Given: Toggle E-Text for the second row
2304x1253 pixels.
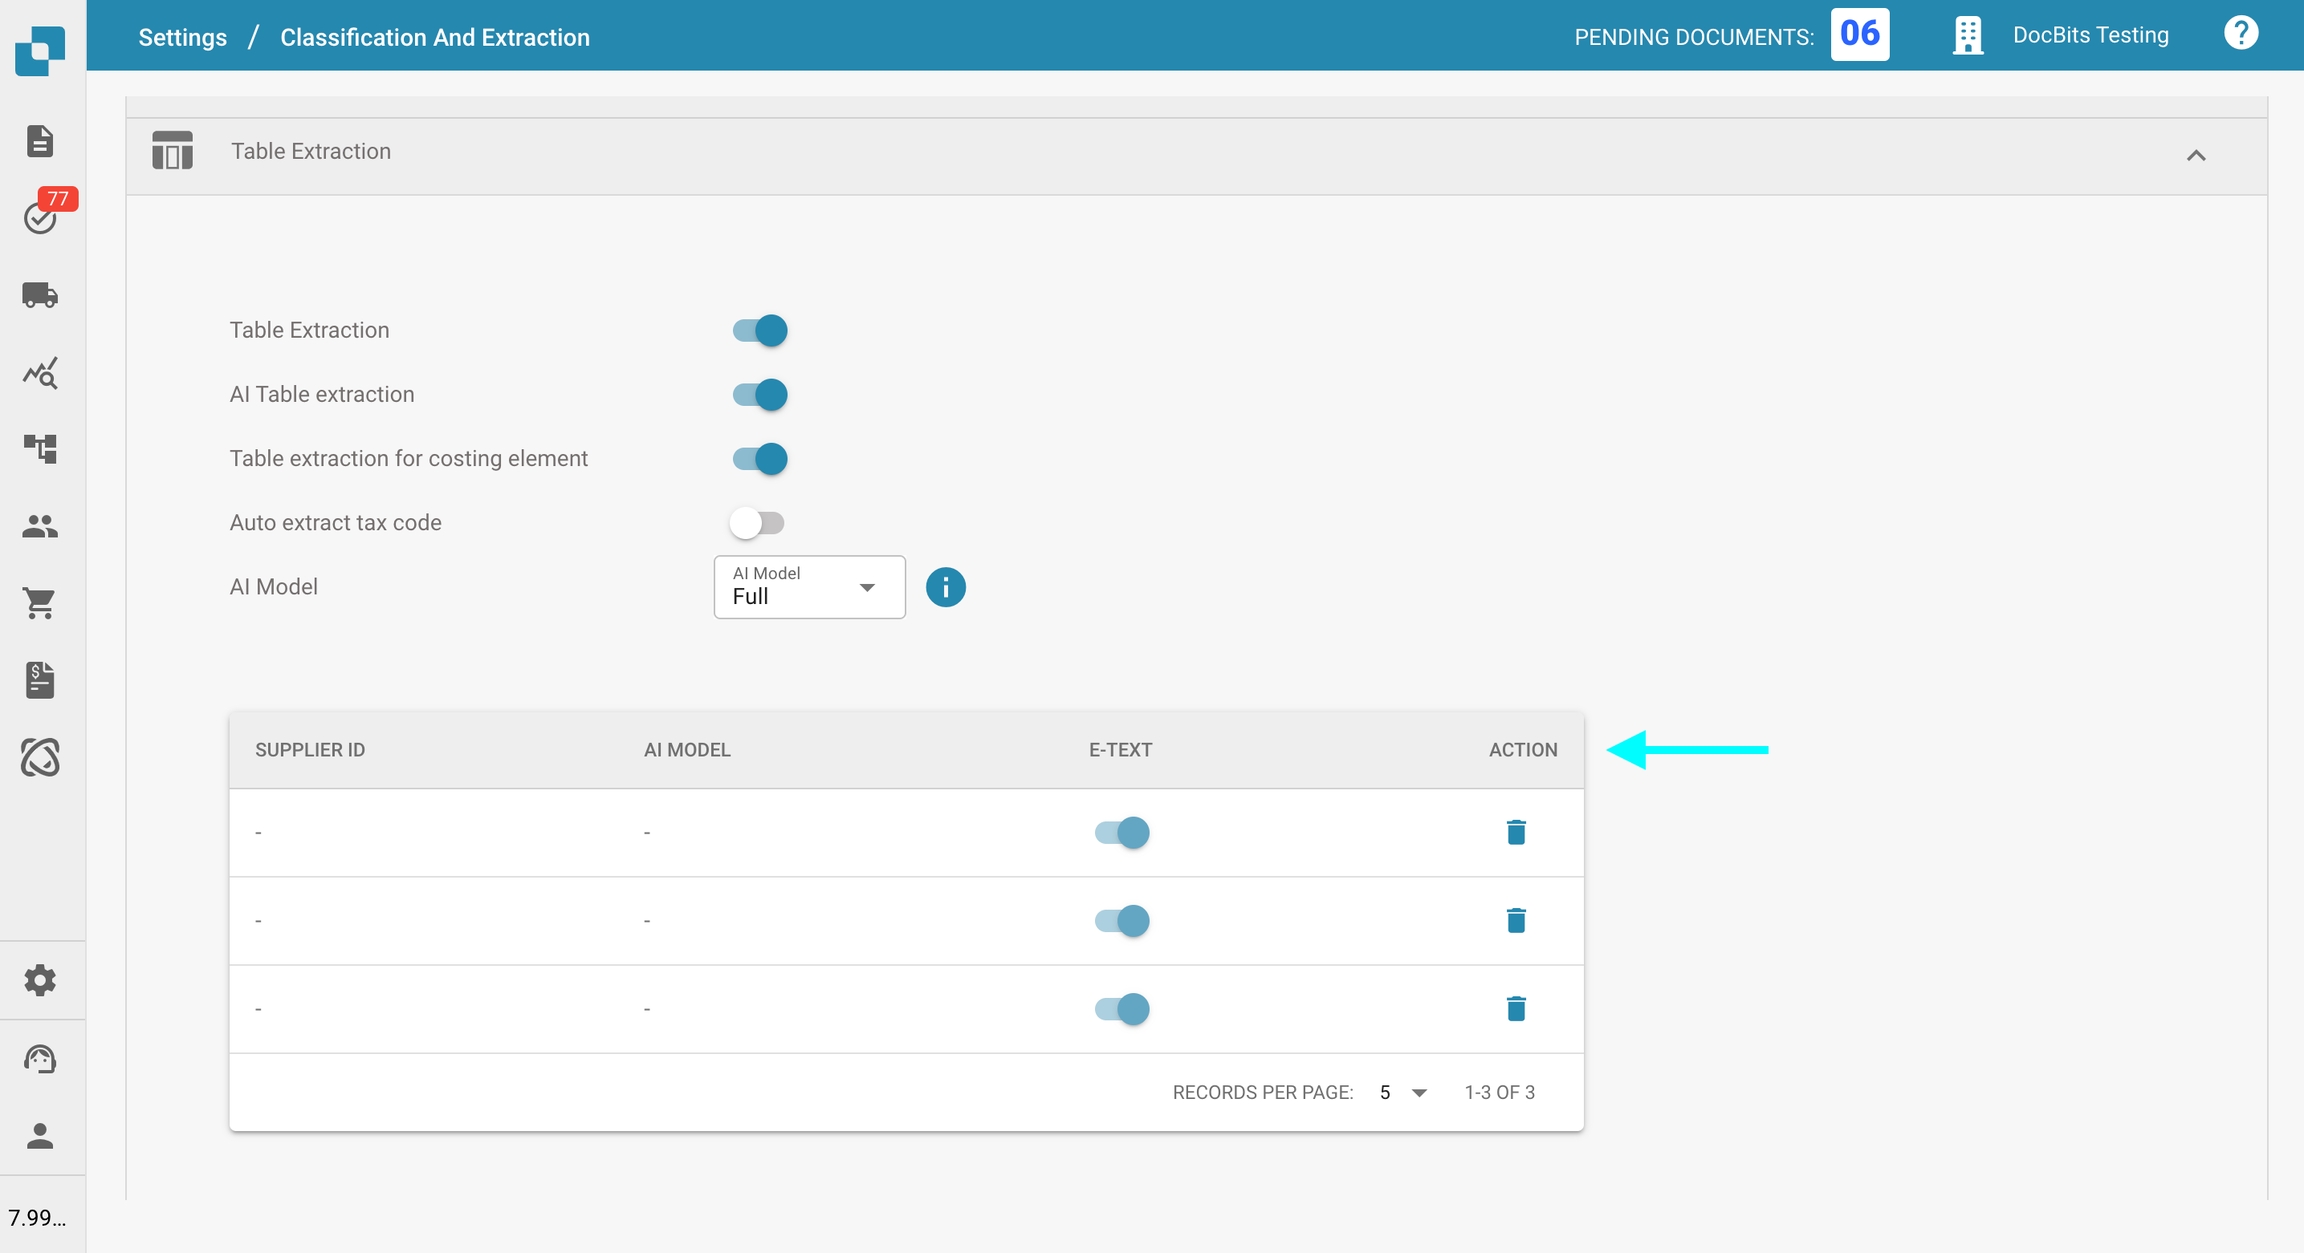Looking at the screenshot, I should click(x=1121, y=920).
